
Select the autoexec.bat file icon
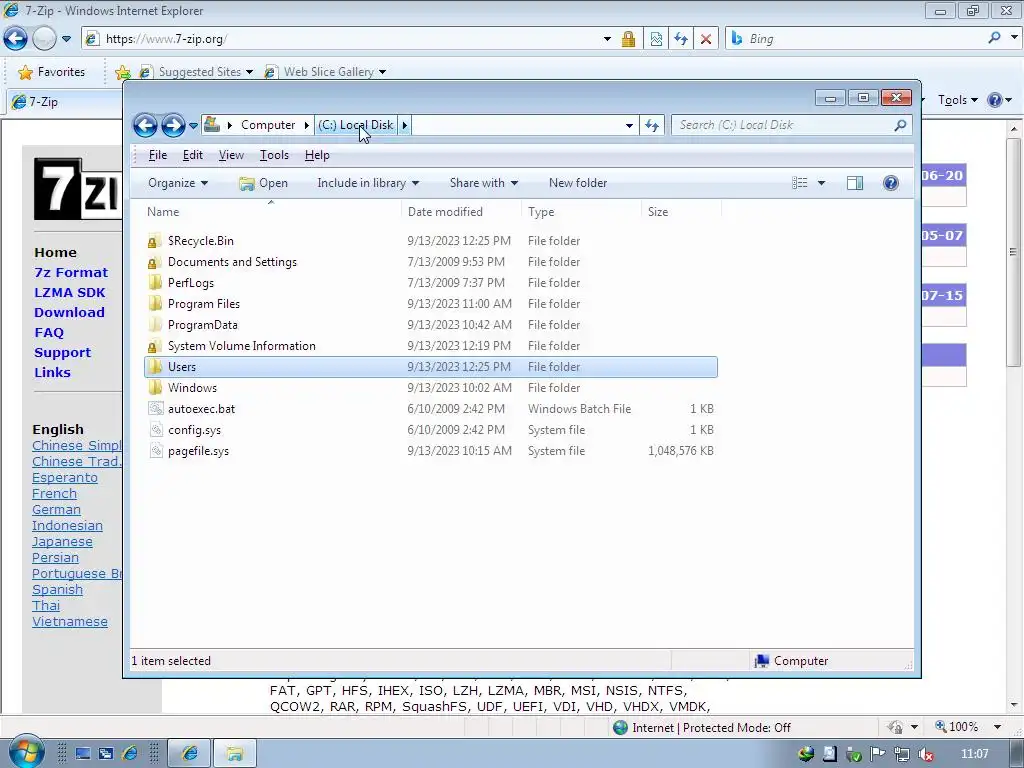coord(155,409)
